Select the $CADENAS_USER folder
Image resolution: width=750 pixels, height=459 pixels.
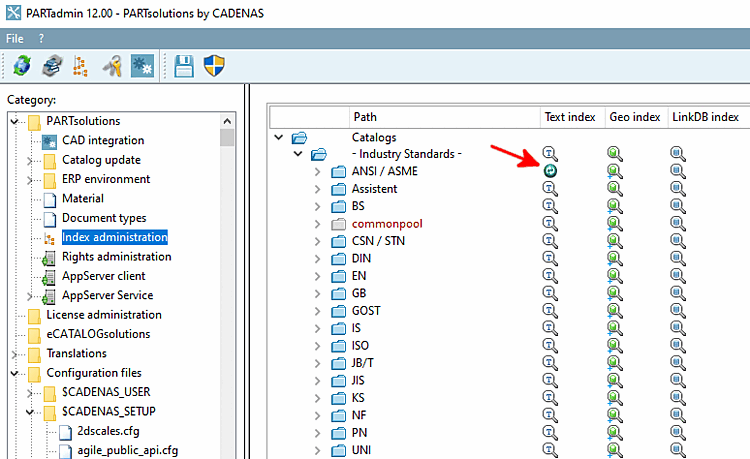click(x=106, y=392)
